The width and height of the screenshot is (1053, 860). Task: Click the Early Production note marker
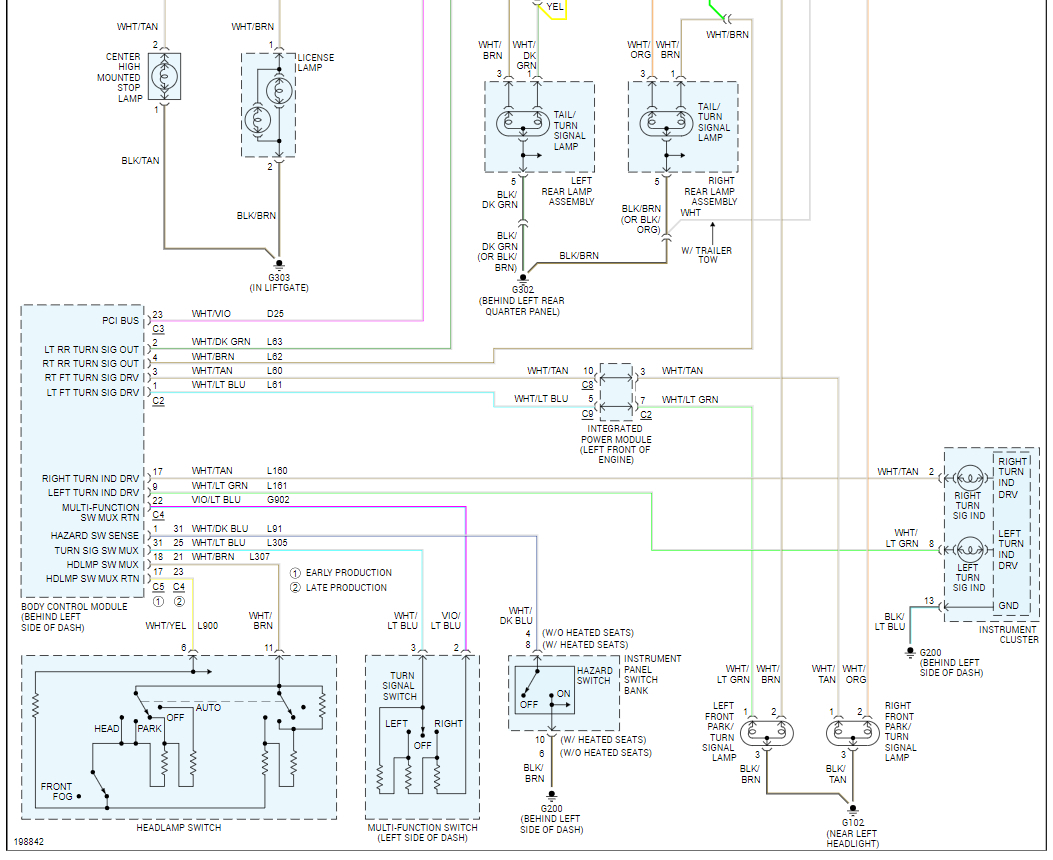click(x=295, y=573)
